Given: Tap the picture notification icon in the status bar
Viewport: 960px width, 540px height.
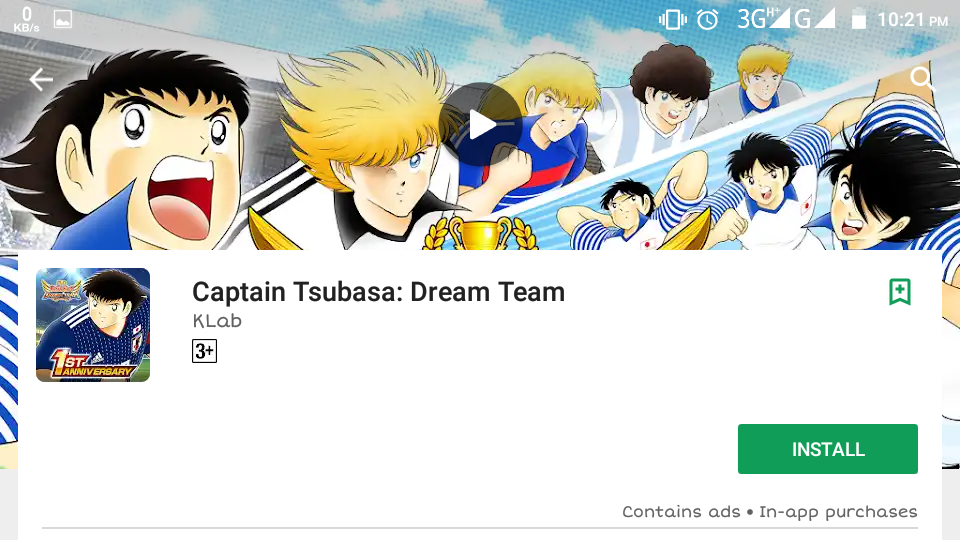Looking at the screenshot, I should [62, 20].
